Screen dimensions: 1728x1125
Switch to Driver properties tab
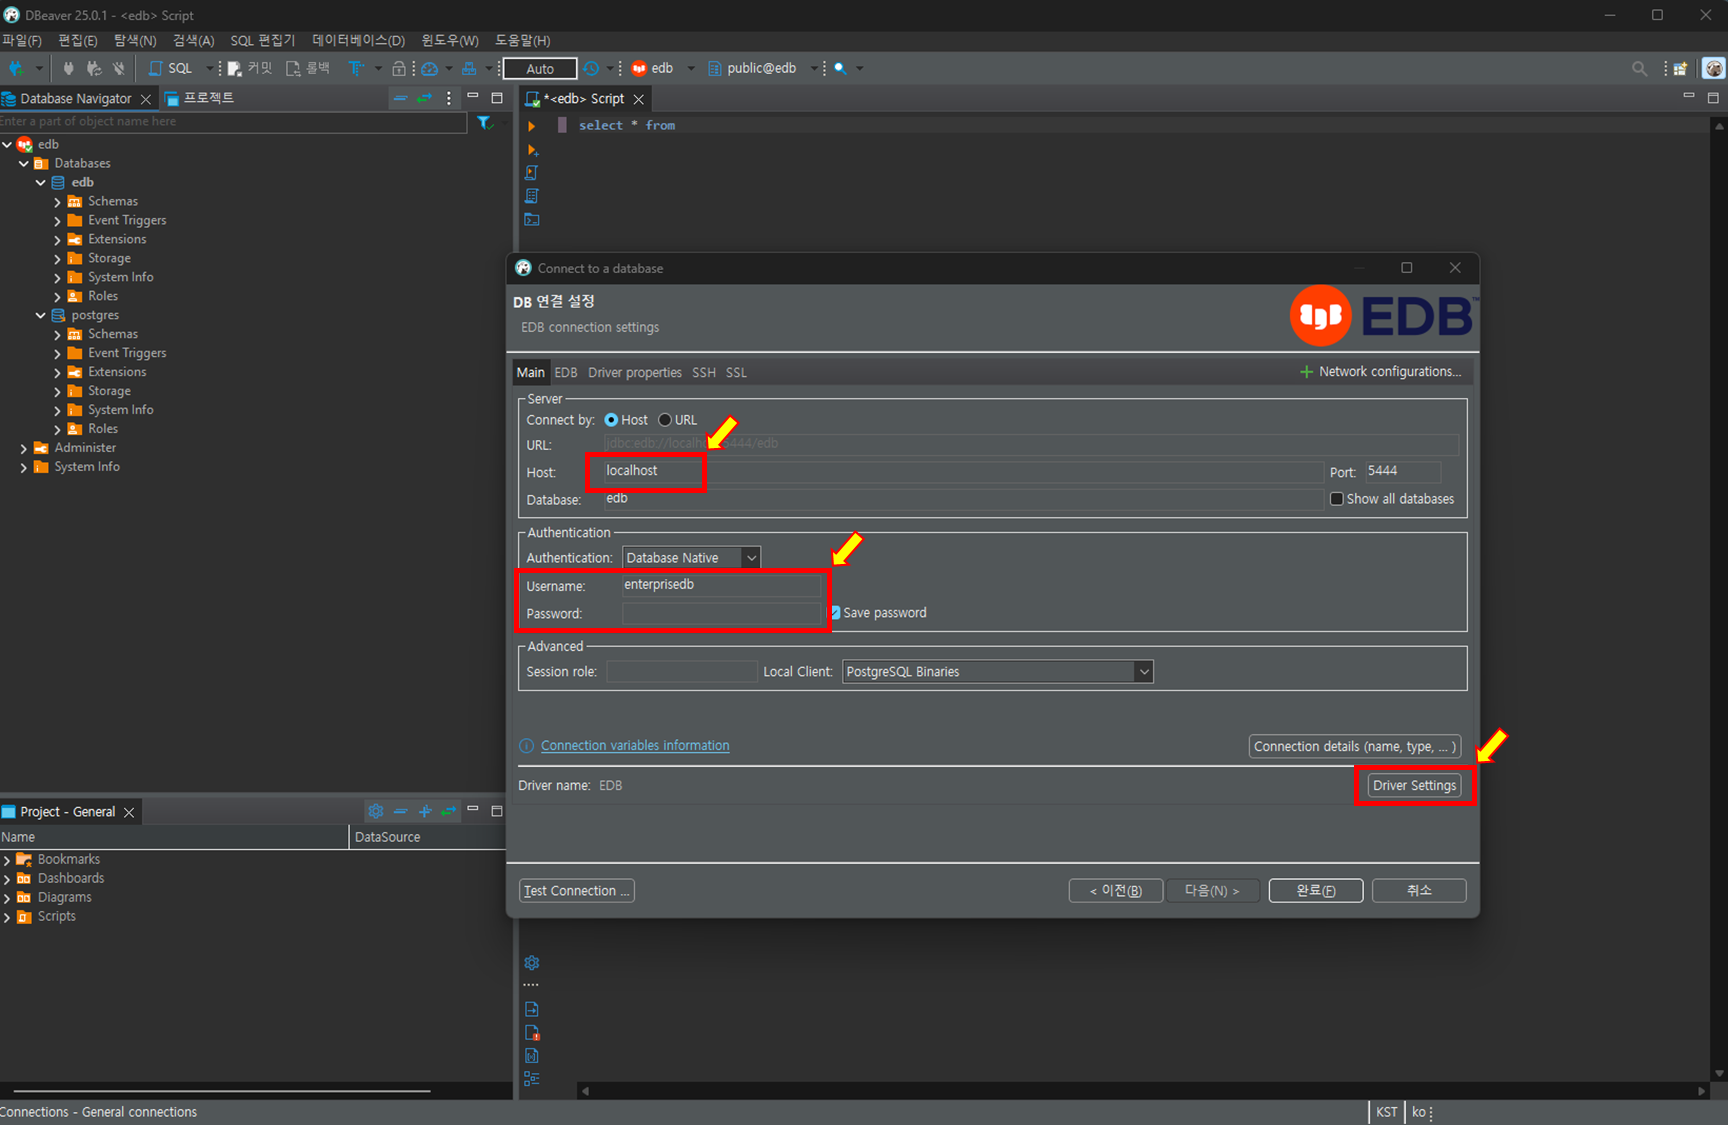(x=635, y=372)
